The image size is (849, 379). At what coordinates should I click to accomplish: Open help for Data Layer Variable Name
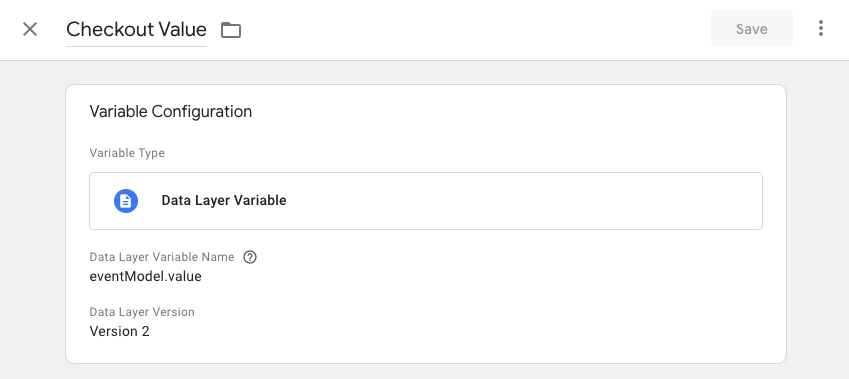coord(250,257)
